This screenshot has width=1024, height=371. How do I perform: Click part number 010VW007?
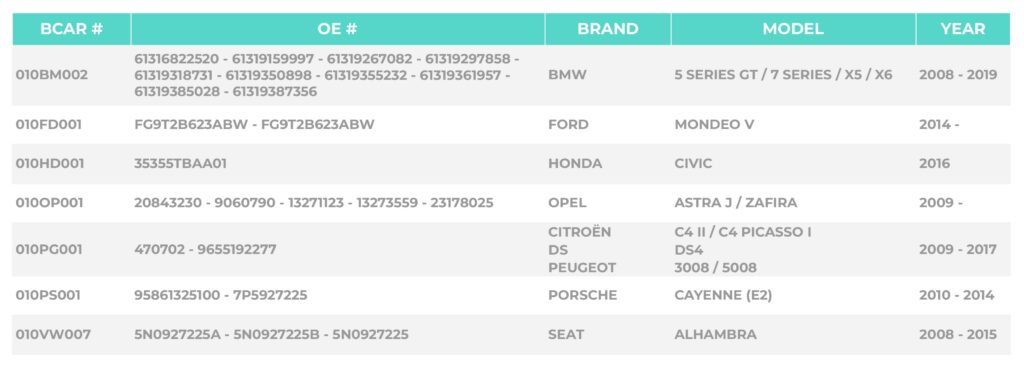(x=54, y=334)
